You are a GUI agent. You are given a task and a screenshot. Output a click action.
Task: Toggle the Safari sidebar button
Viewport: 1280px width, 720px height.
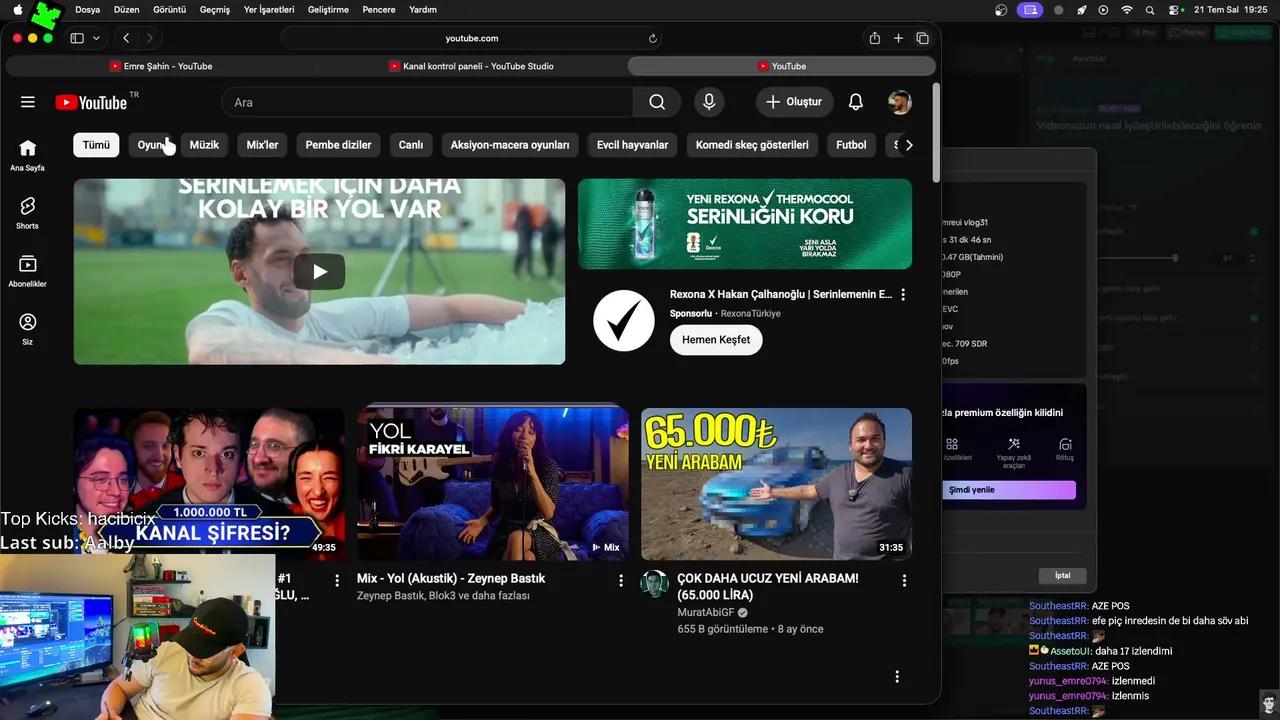click(77, 38)
